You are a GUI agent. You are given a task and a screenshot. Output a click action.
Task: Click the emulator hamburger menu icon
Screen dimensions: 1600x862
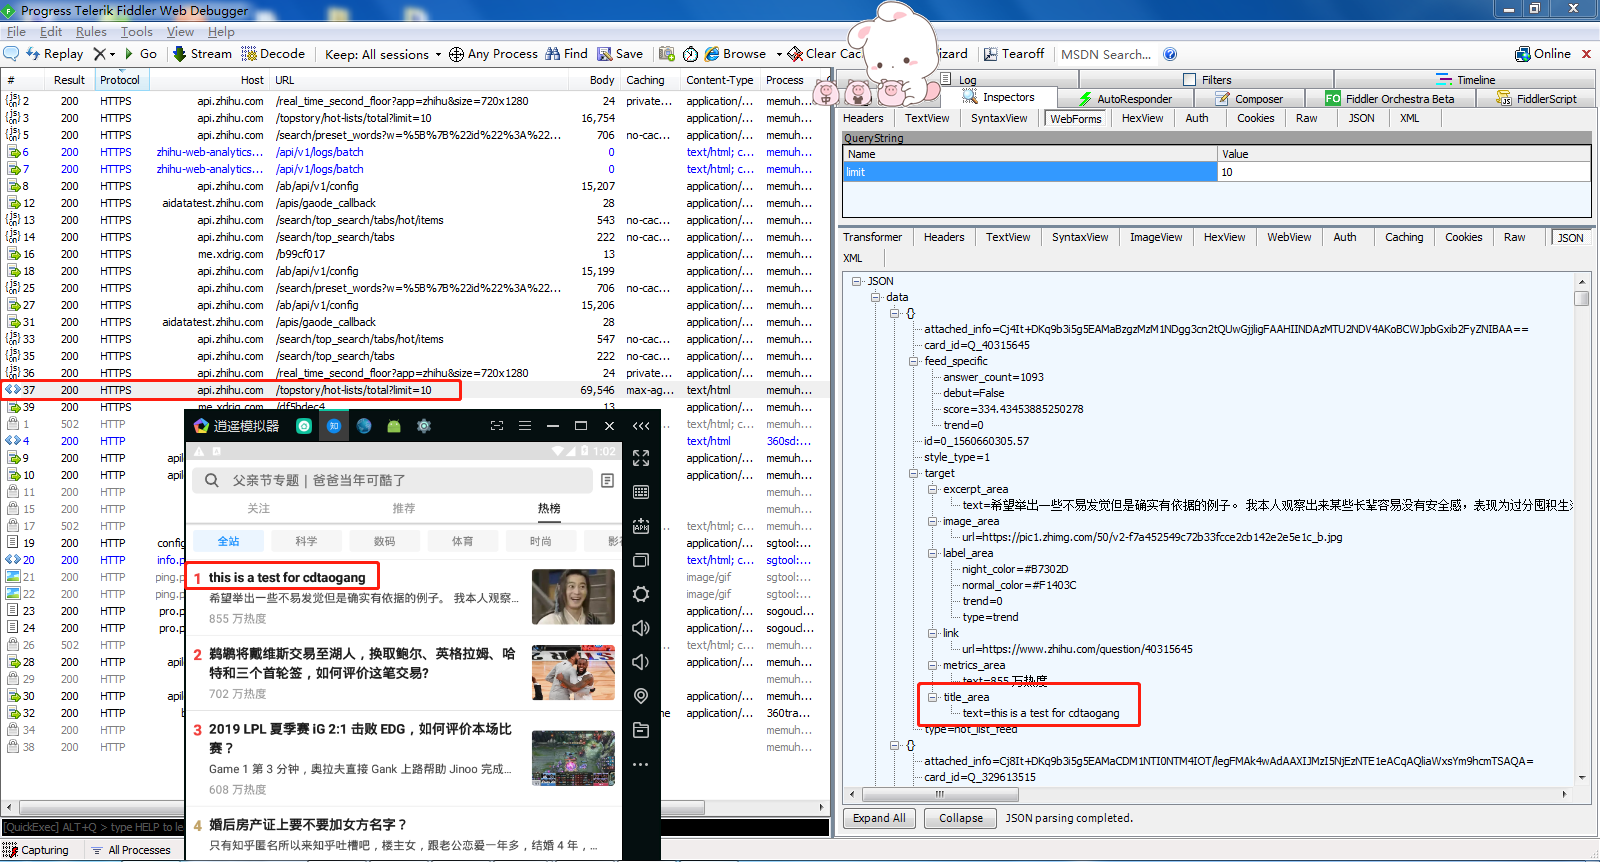coord(524,426)
